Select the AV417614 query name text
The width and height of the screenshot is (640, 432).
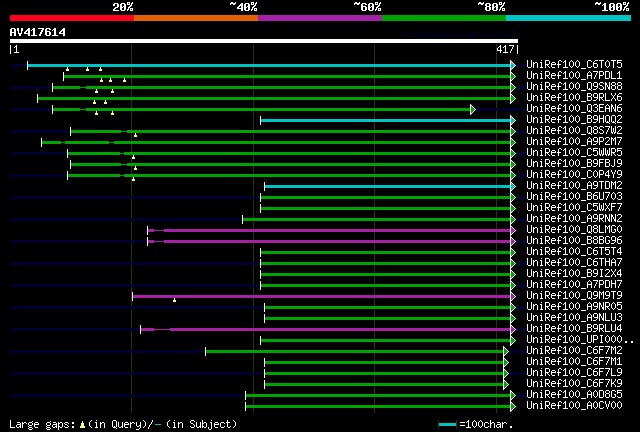click(x=38, y=32)
